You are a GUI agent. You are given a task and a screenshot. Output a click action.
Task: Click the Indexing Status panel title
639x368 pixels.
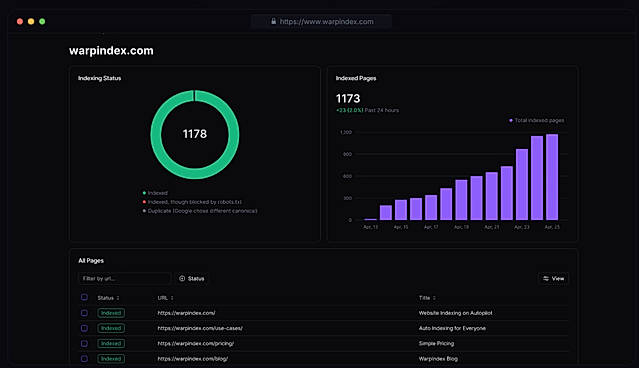(99, 78)
